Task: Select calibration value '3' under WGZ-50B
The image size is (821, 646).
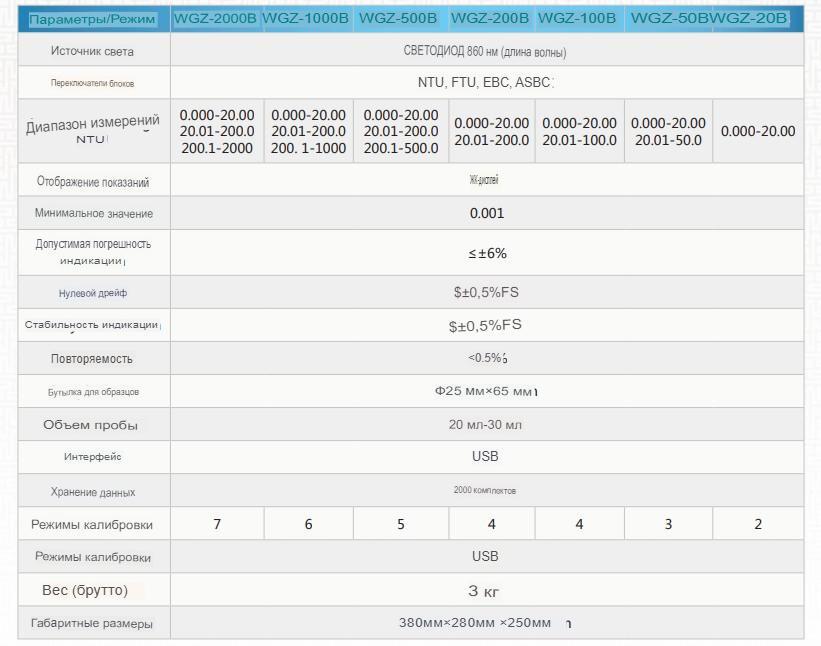Action: 668,525
